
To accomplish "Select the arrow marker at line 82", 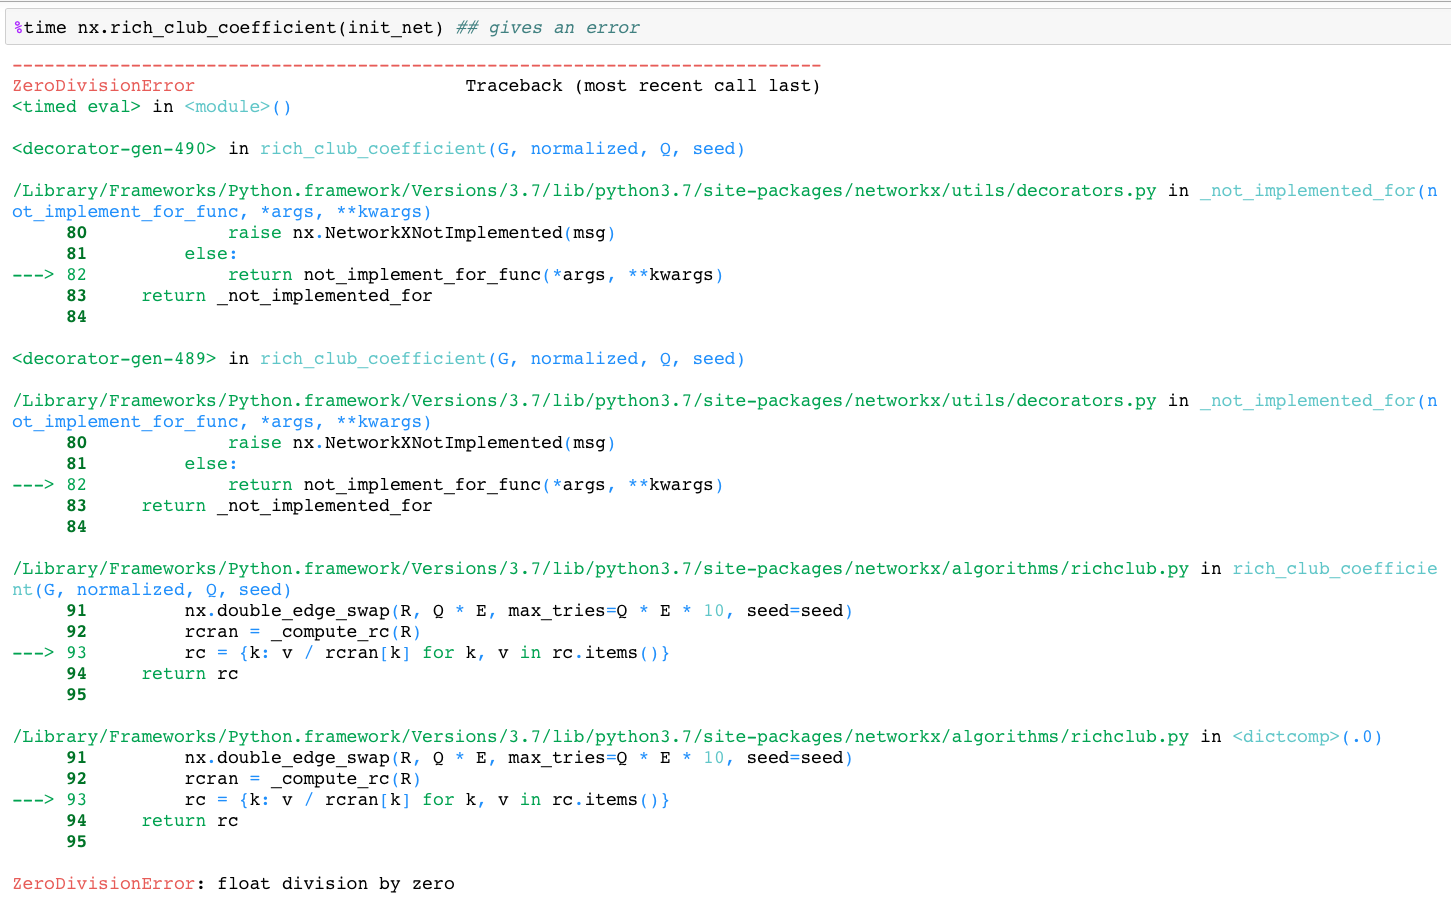I will tap(33, 274).
